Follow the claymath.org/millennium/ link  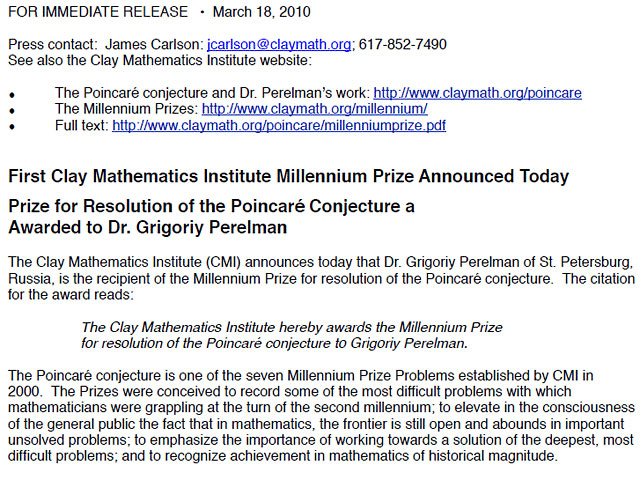(x=315, y=109)
